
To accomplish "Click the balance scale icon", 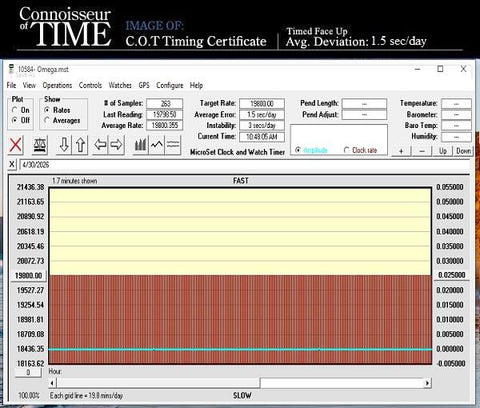I will point(40,145).
